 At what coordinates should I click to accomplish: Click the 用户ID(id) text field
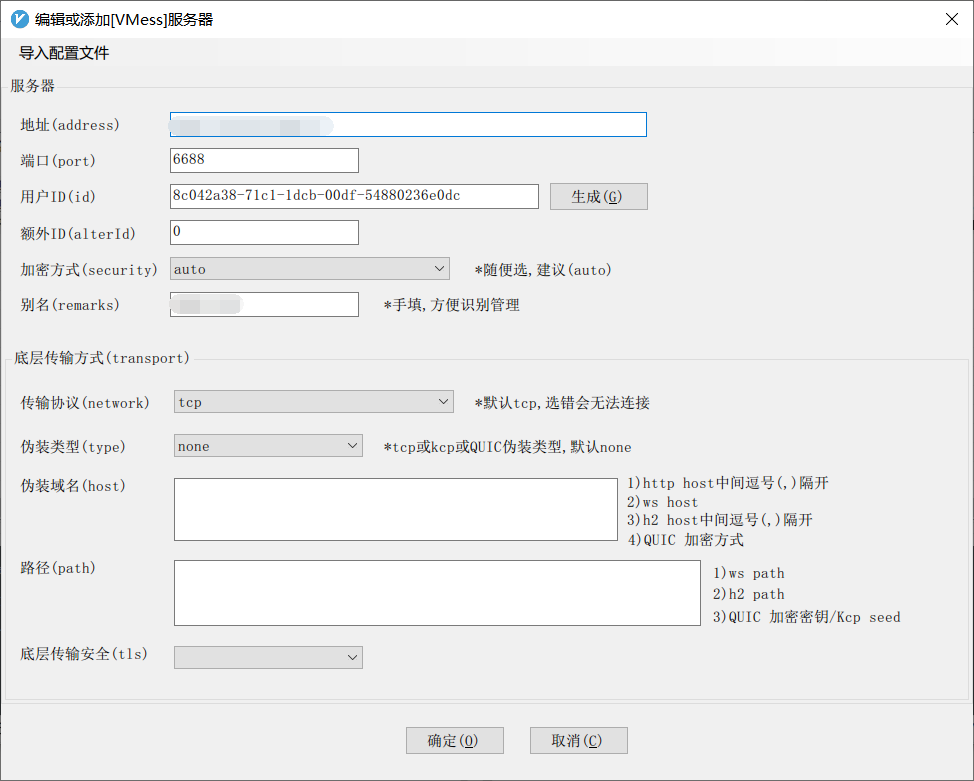pos(353,196)
